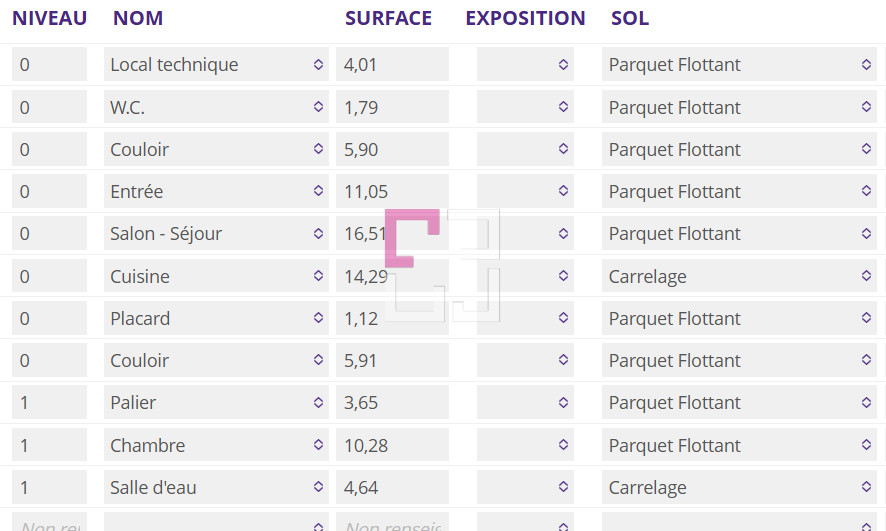The image size is (886, 531).
Task: Click the surface field showing 10,28
Action: [392, 445]
